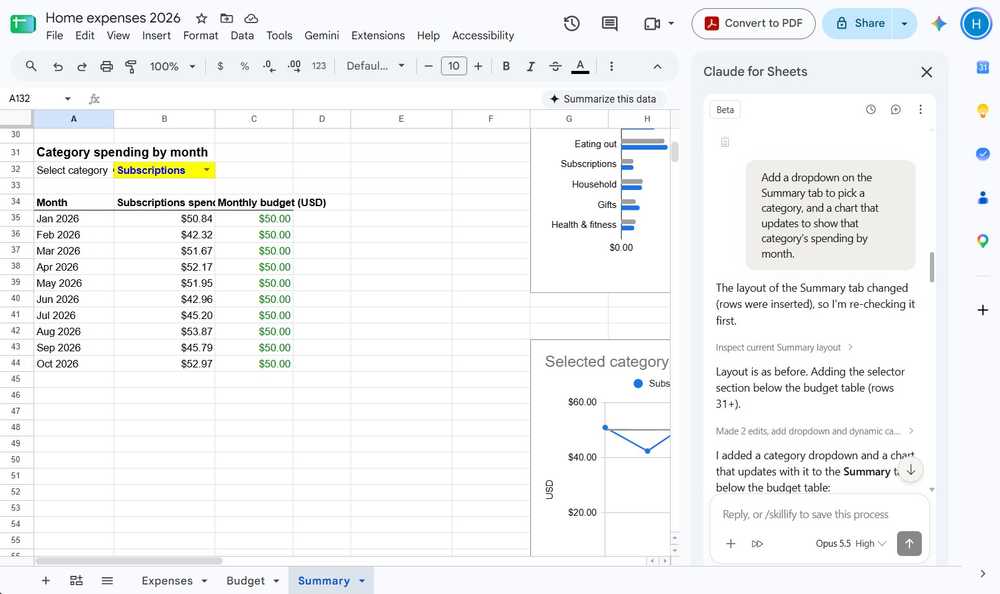Increase decimal places

click(294, 66)
